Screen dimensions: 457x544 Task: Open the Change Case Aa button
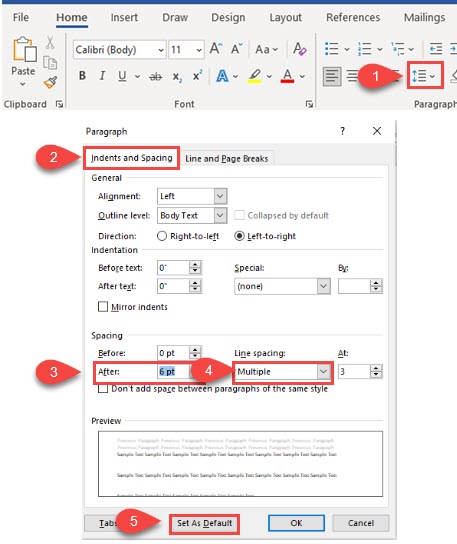pos(266,50)
